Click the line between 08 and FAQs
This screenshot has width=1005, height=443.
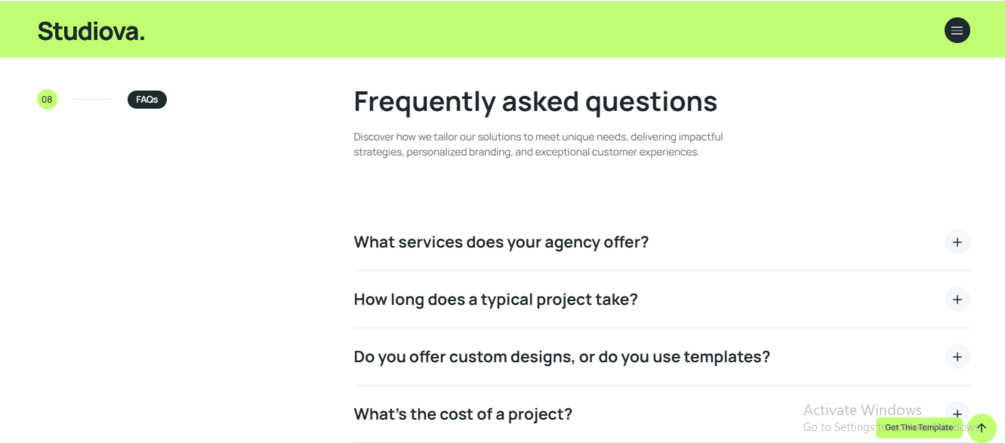tap(92, 99)
